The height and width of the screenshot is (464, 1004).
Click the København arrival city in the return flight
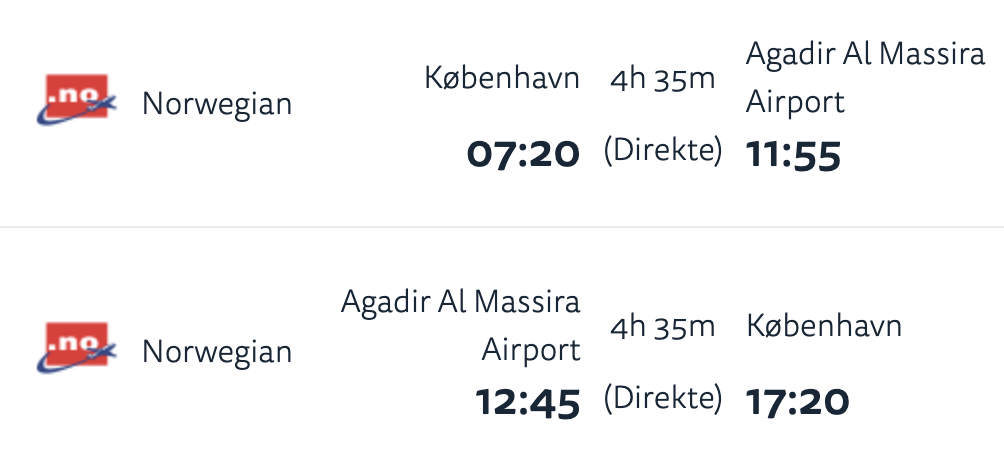point(824,326)
